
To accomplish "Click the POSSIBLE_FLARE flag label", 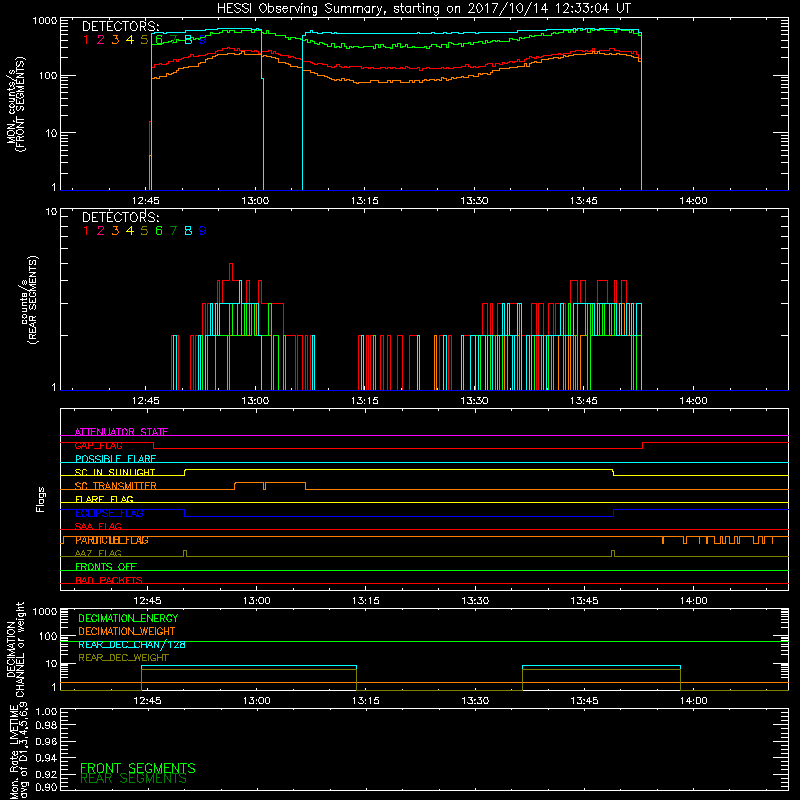I will (115, 459).
